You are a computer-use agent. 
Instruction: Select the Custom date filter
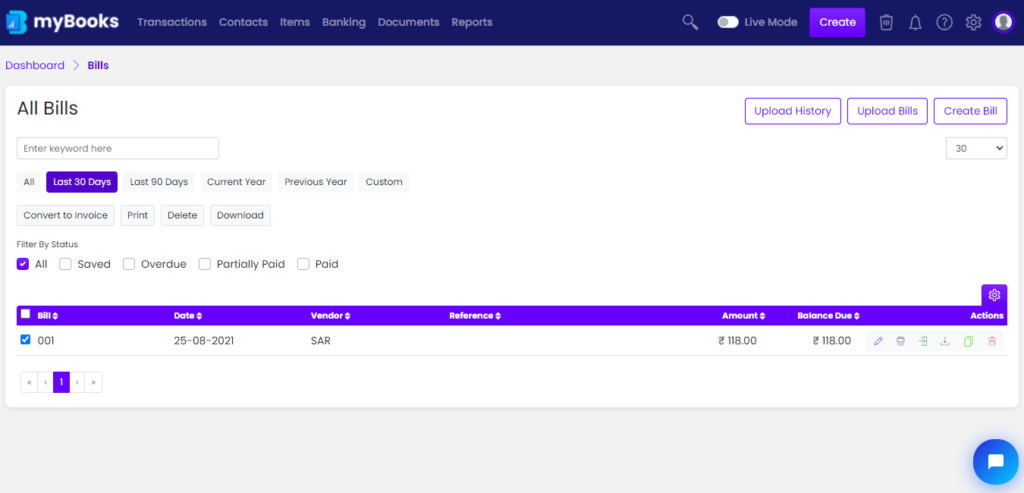384,182
